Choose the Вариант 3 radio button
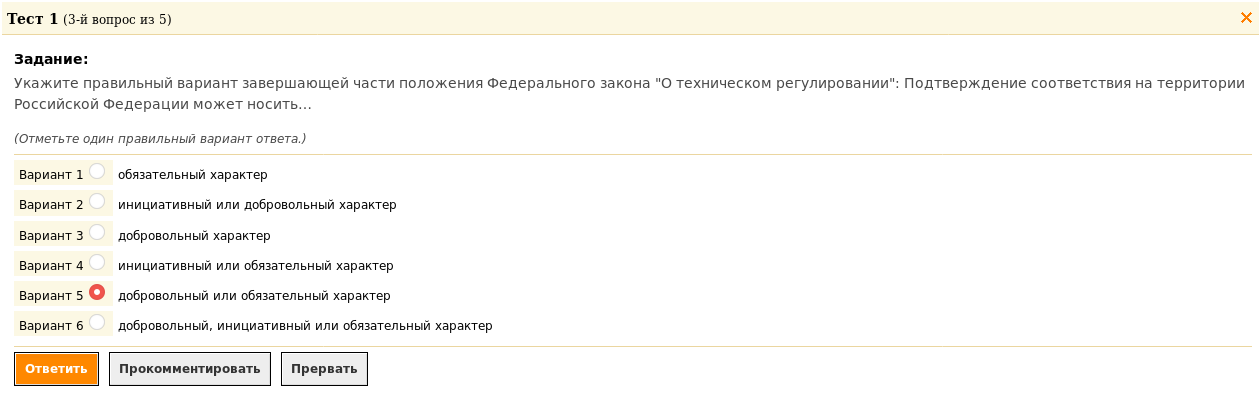 point(97,232)
